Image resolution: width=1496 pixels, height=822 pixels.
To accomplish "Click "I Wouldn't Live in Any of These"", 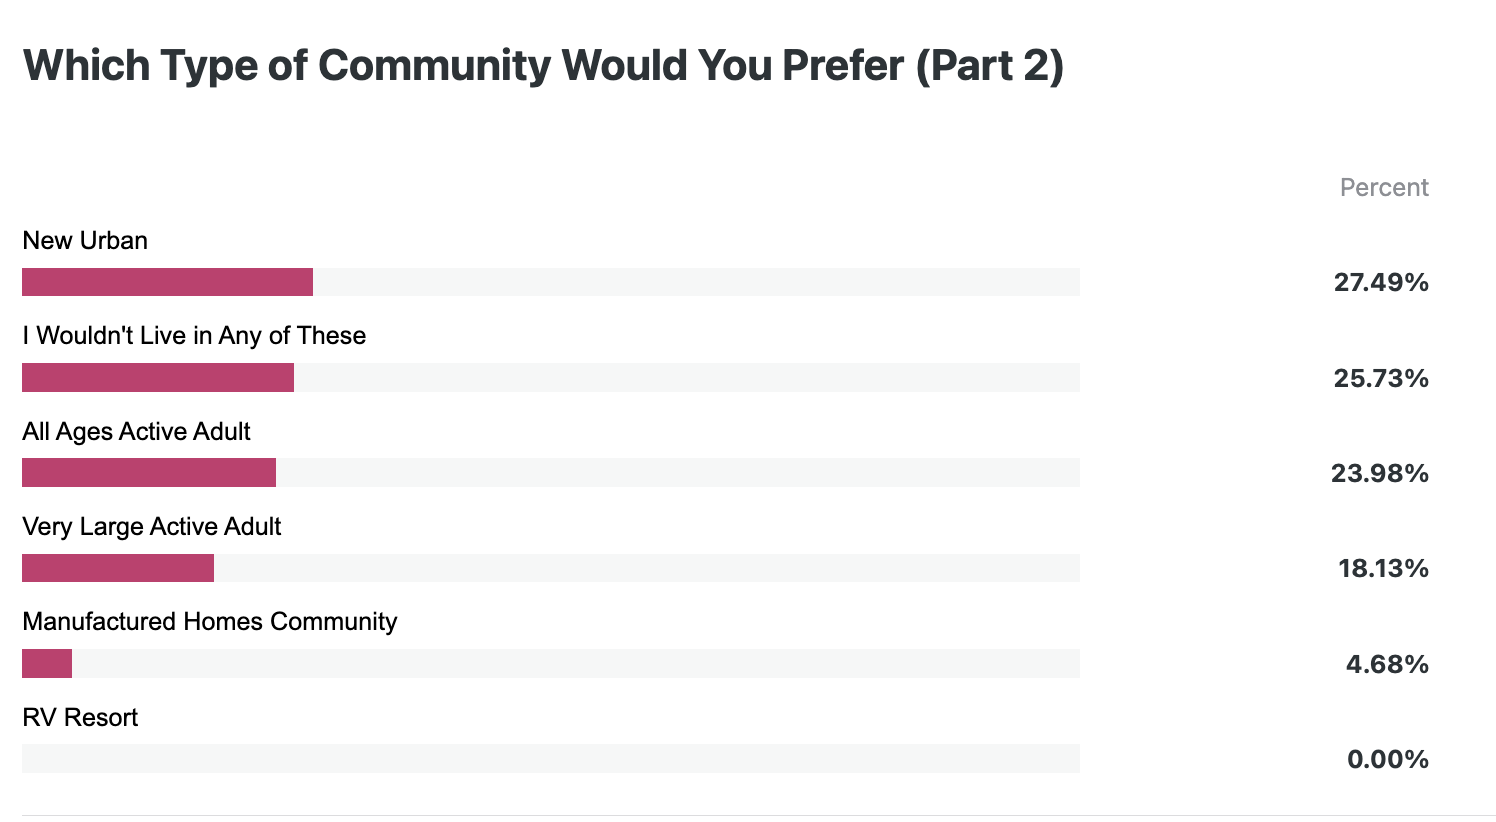I will click(x=194, y=336).
